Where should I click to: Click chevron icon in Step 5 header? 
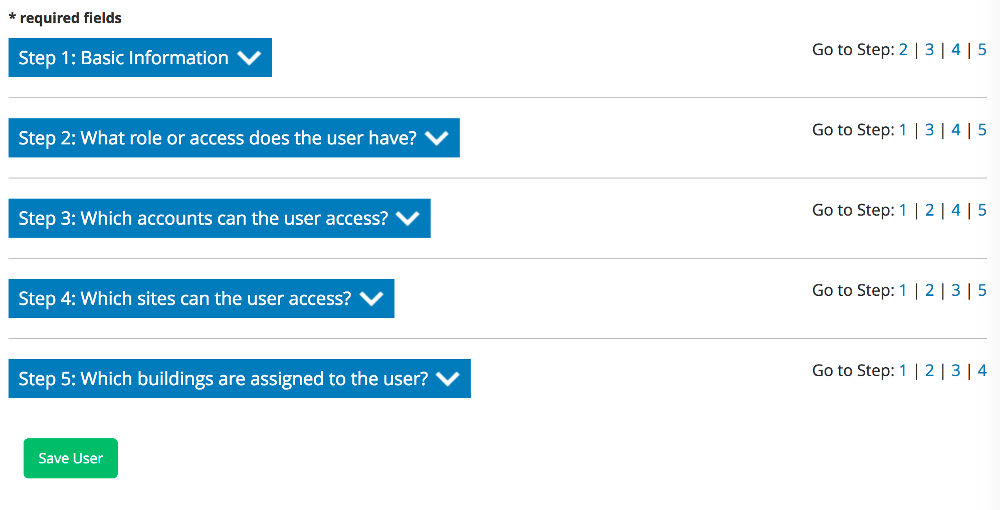[448, 379]
